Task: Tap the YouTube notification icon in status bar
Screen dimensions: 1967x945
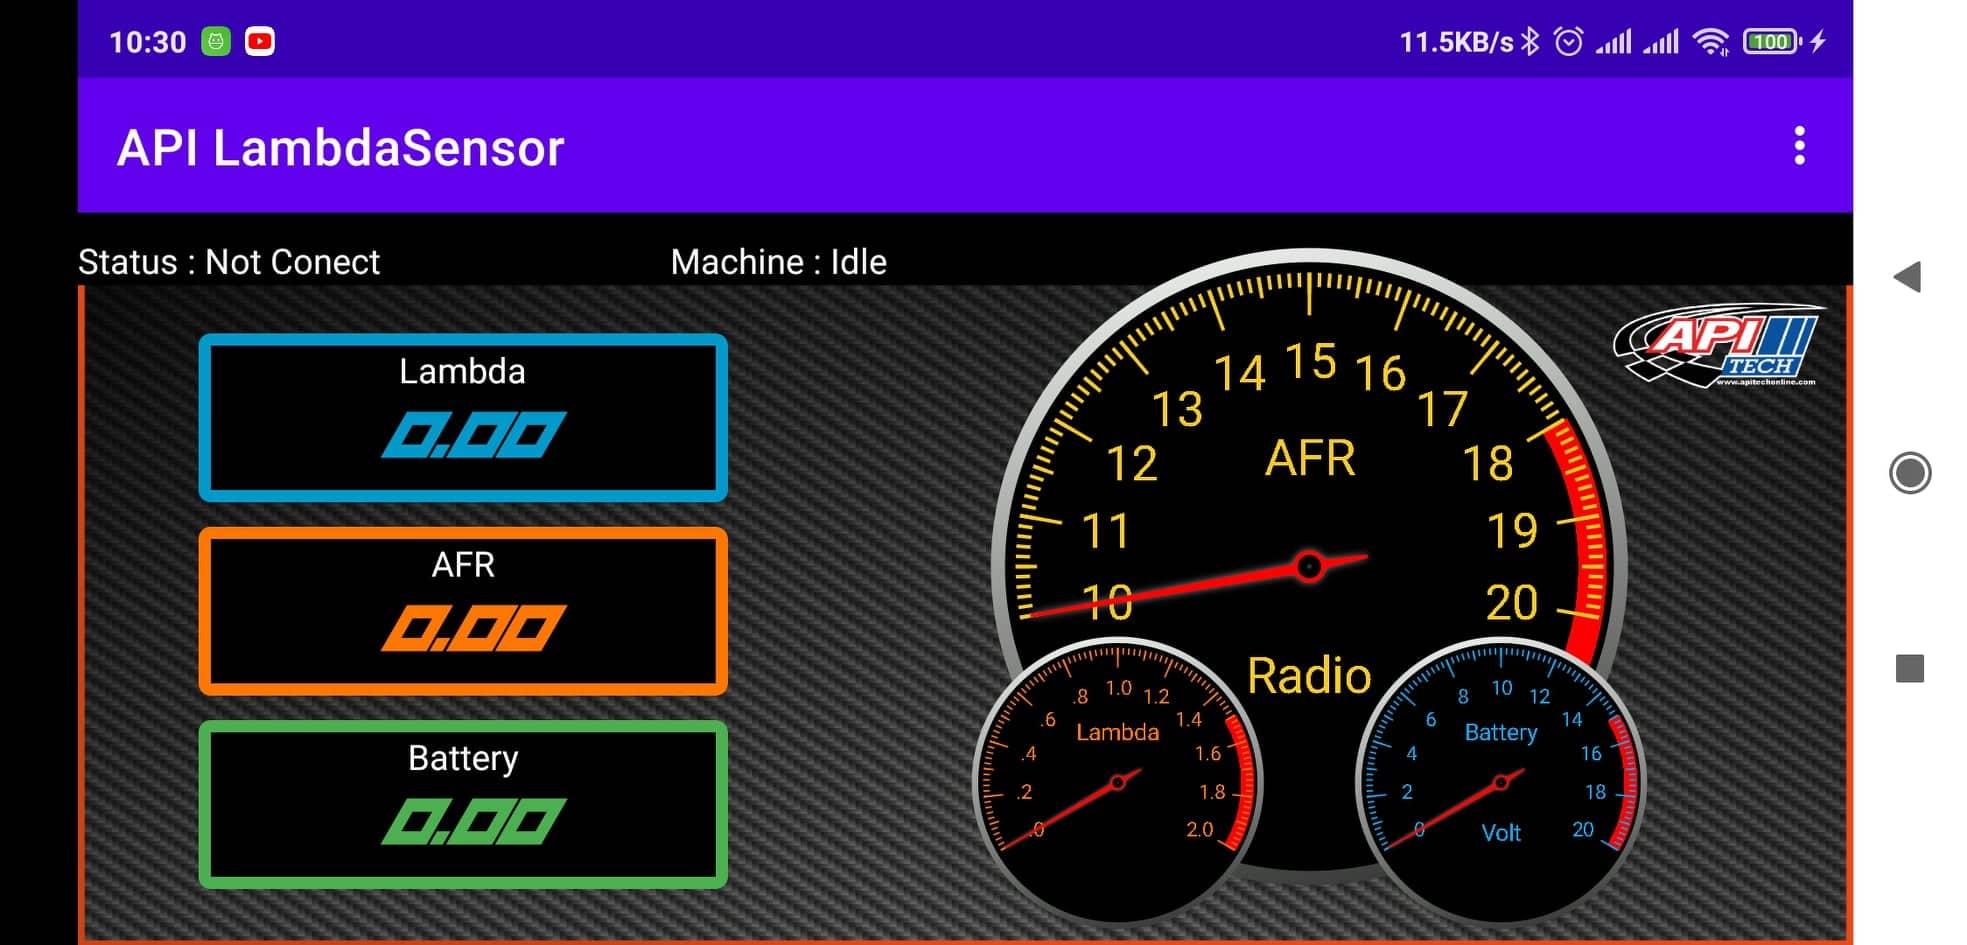Action: pyautogui.click(x=260, y=41)
